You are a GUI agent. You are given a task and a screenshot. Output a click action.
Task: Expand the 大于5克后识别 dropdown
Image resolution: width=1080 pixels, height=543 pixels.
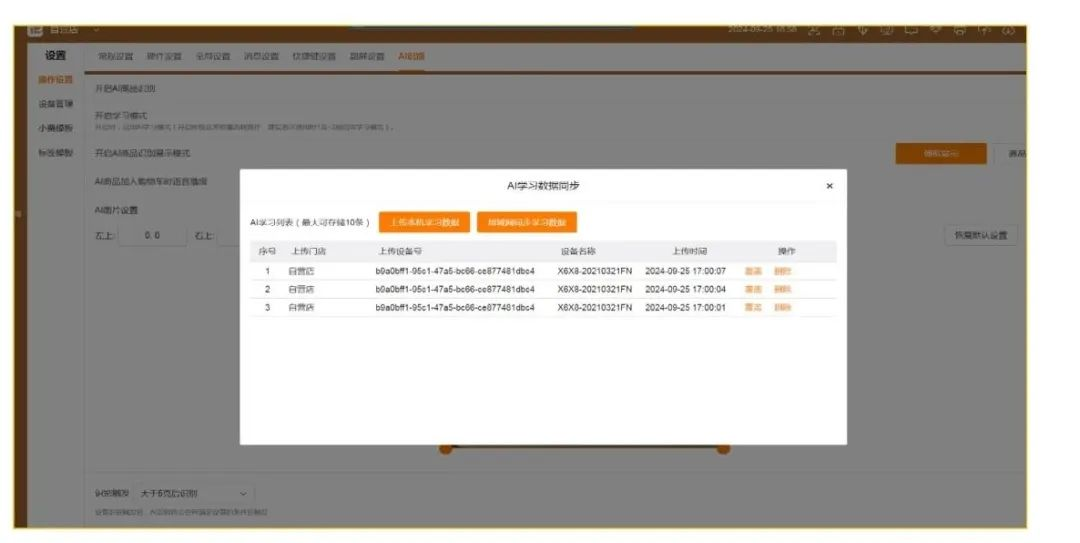point(196,494)
